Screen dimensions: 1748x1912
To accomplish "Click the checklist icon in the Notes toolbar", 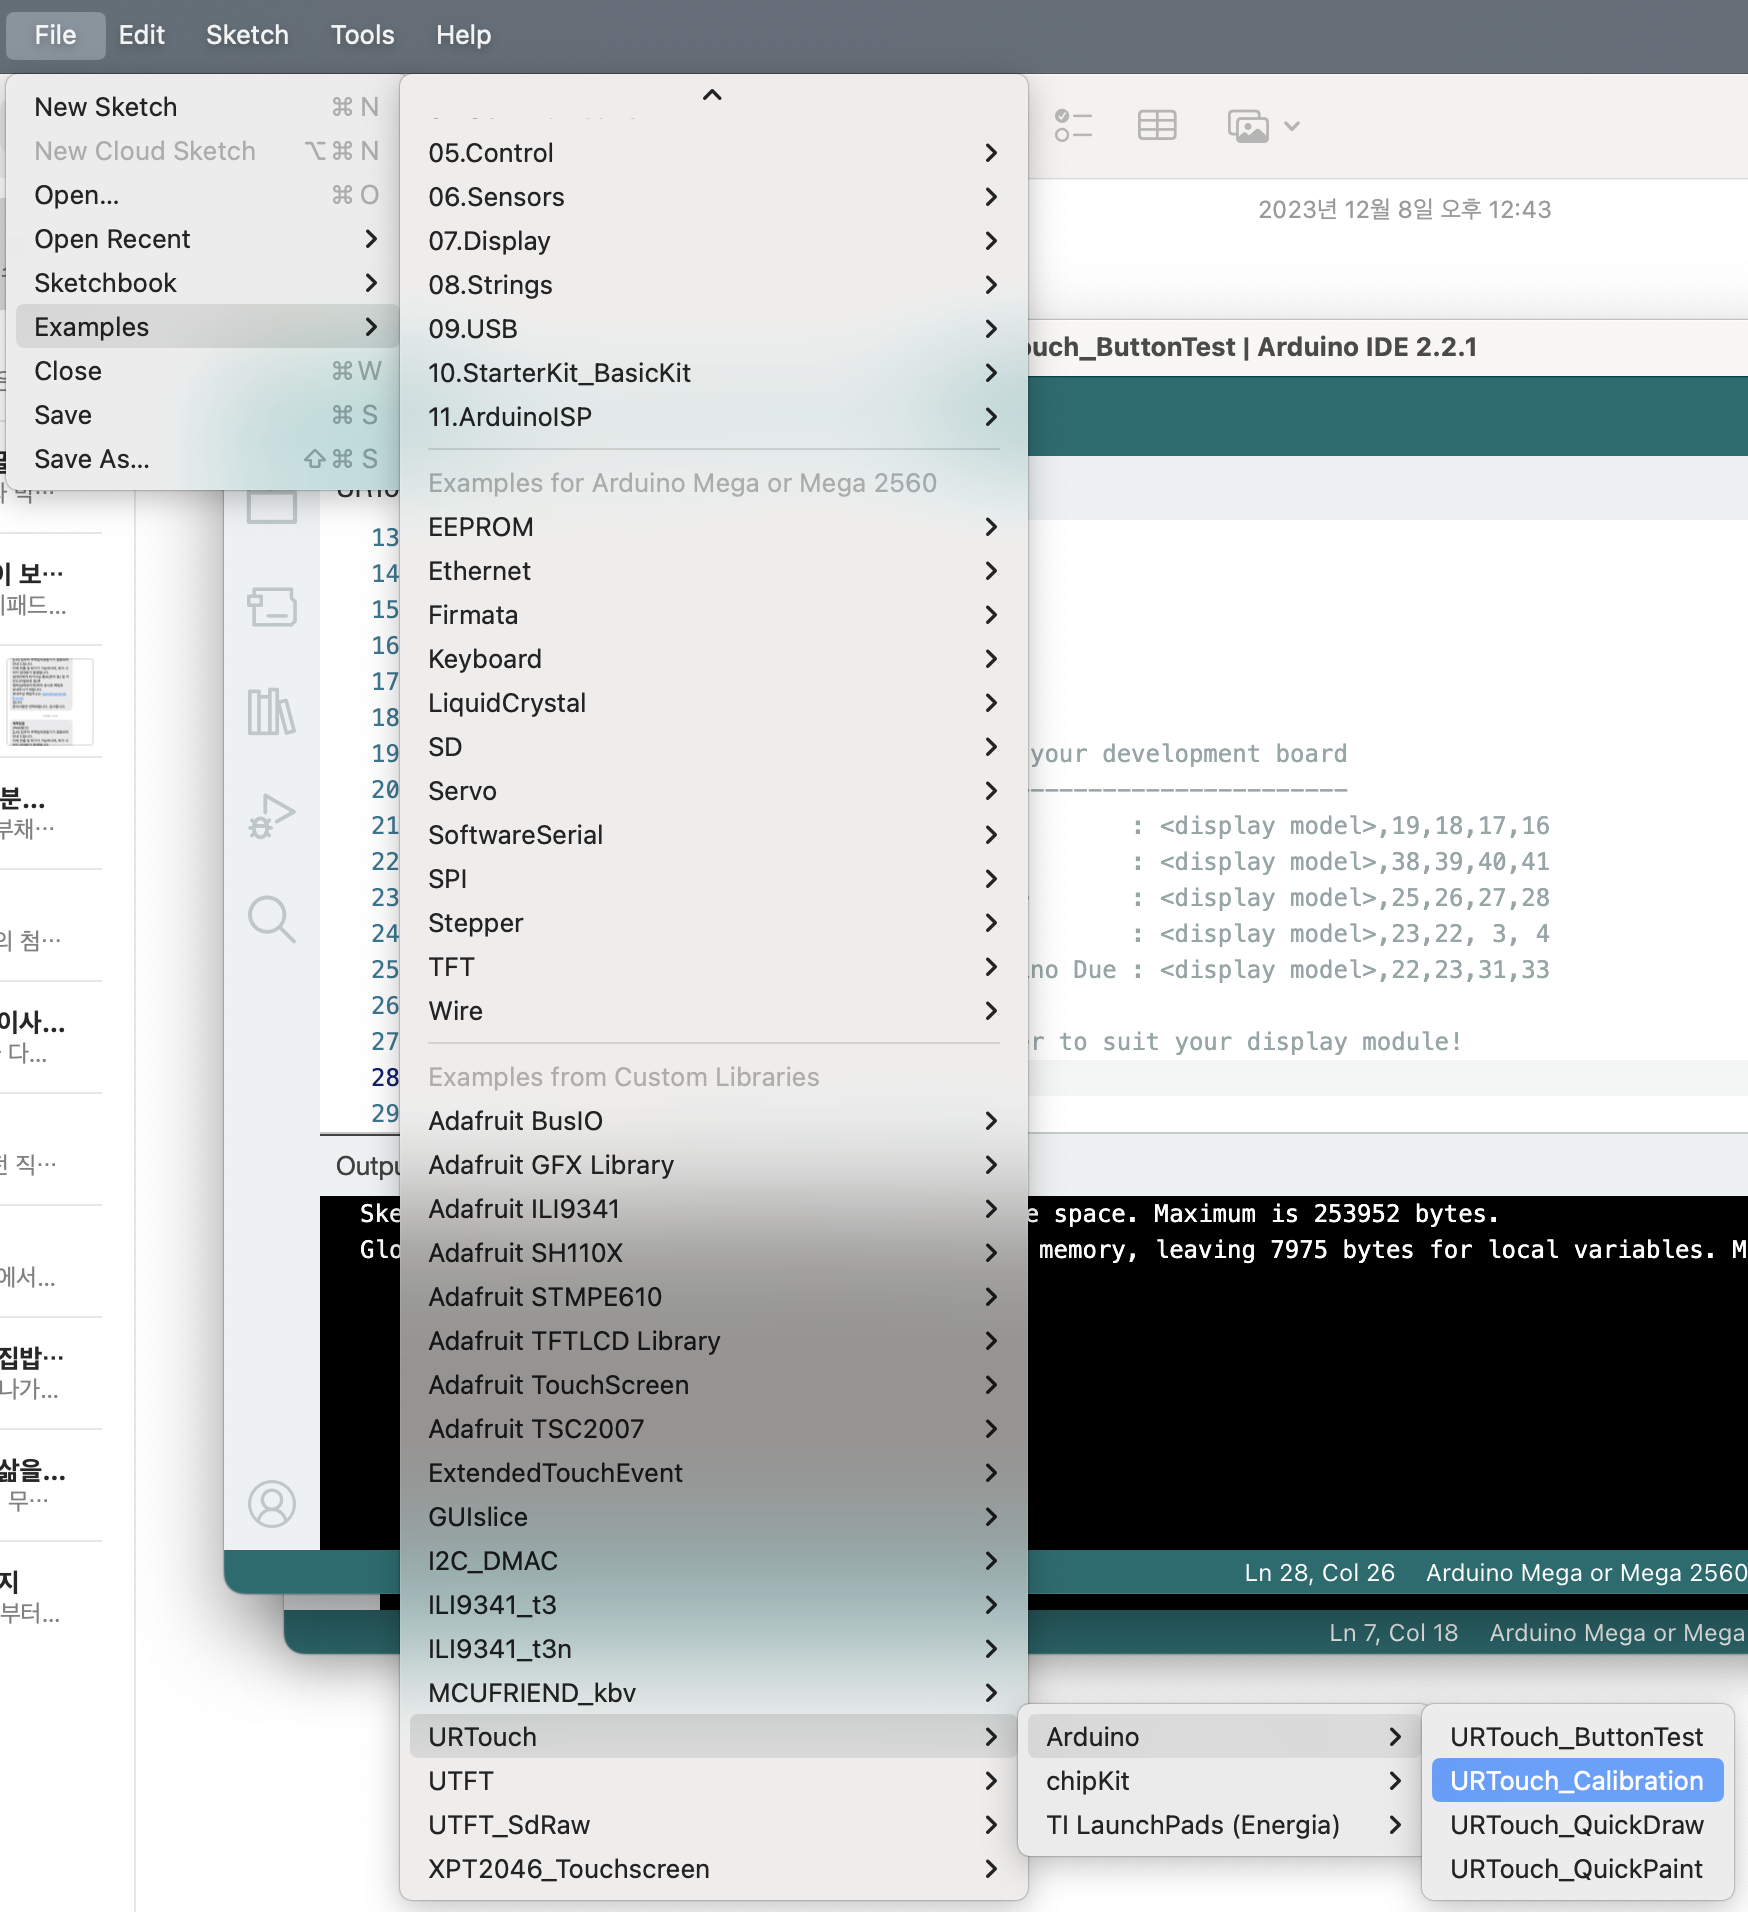I will click(1072, 125).
